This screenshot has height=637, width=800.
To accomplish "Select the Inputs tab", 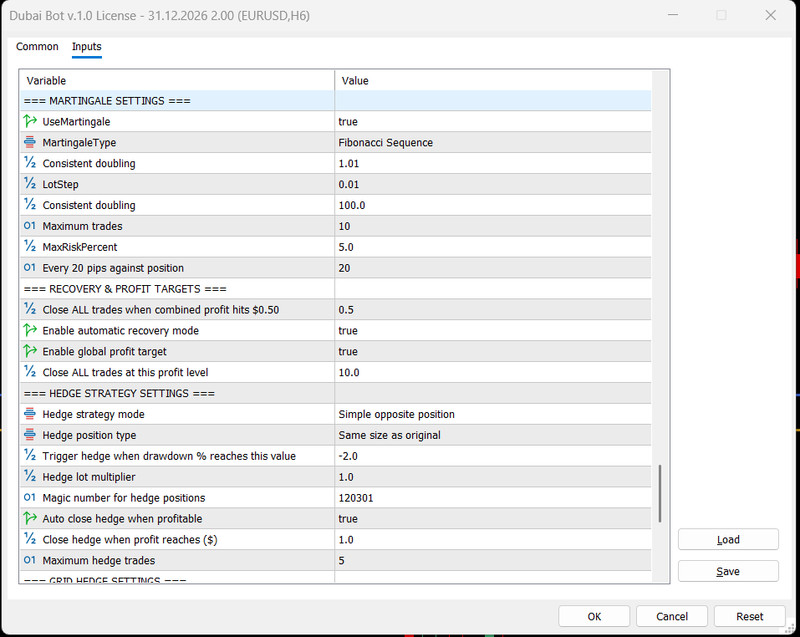I will pos(87,46).
